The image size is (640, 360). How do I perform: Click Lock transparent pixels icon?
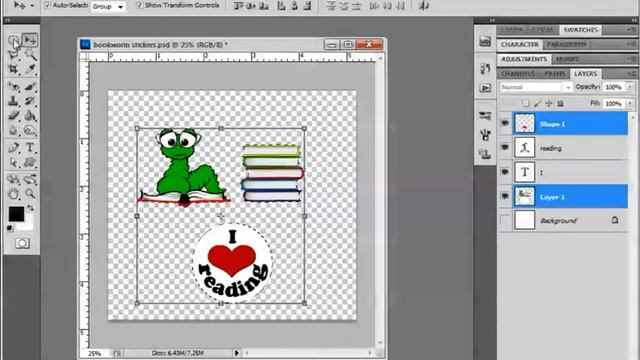click(x=526, y=104)
